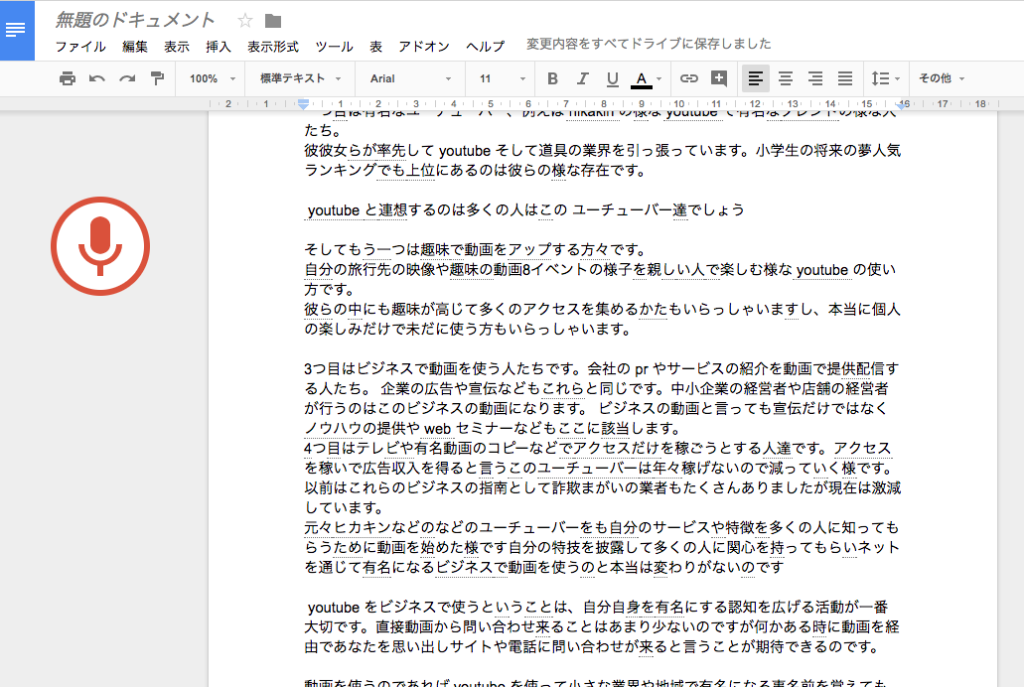Toggle underline formatting

[x=612, y=78]
